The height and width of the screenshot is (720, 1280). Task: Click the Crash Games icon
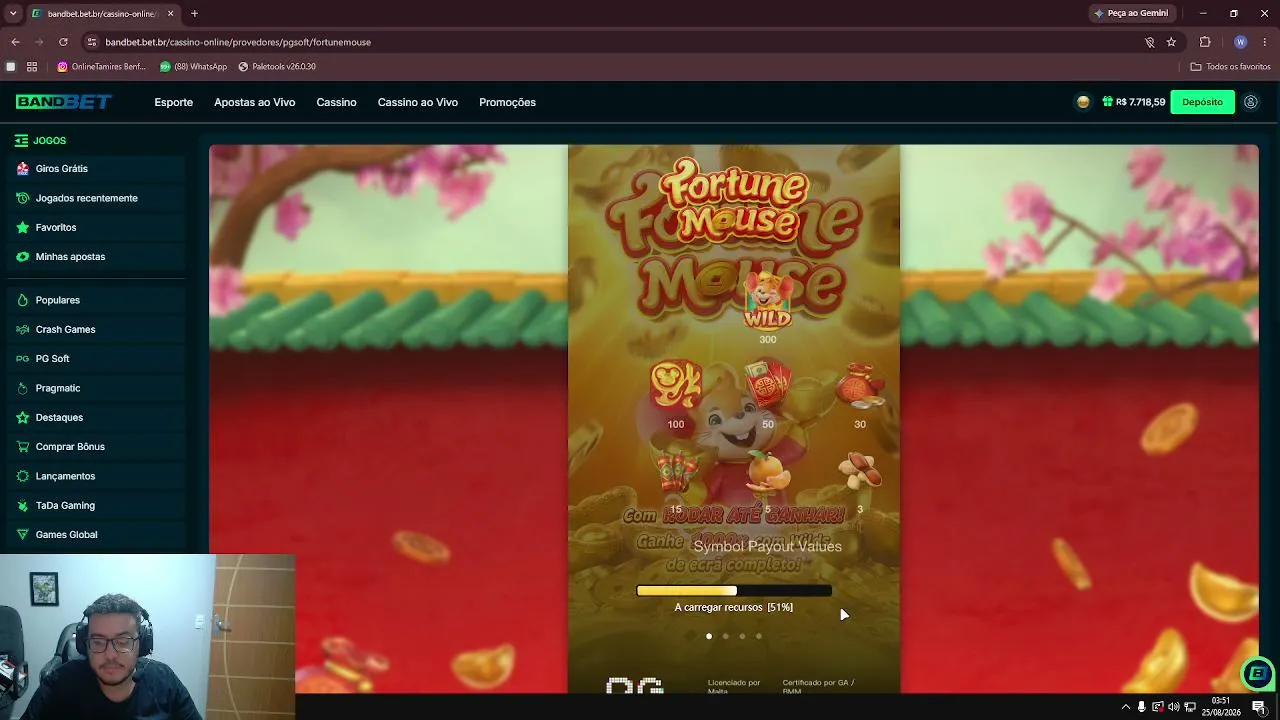23,329
